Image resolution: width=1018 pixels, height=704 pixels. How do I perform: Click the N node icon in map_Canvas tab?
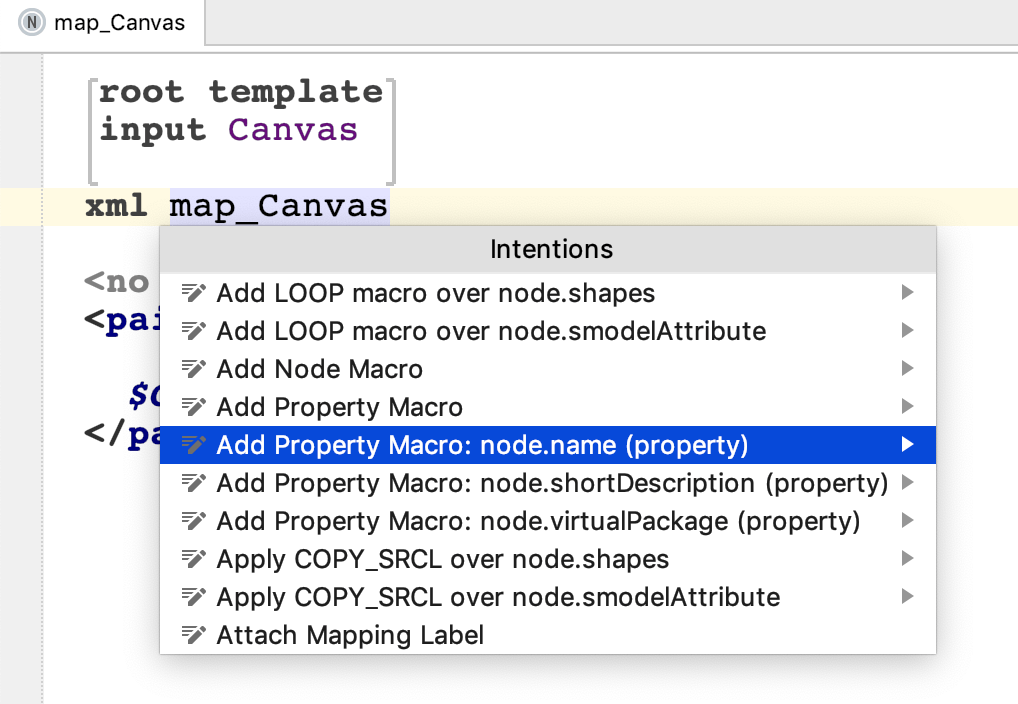[x=33, y=22]
